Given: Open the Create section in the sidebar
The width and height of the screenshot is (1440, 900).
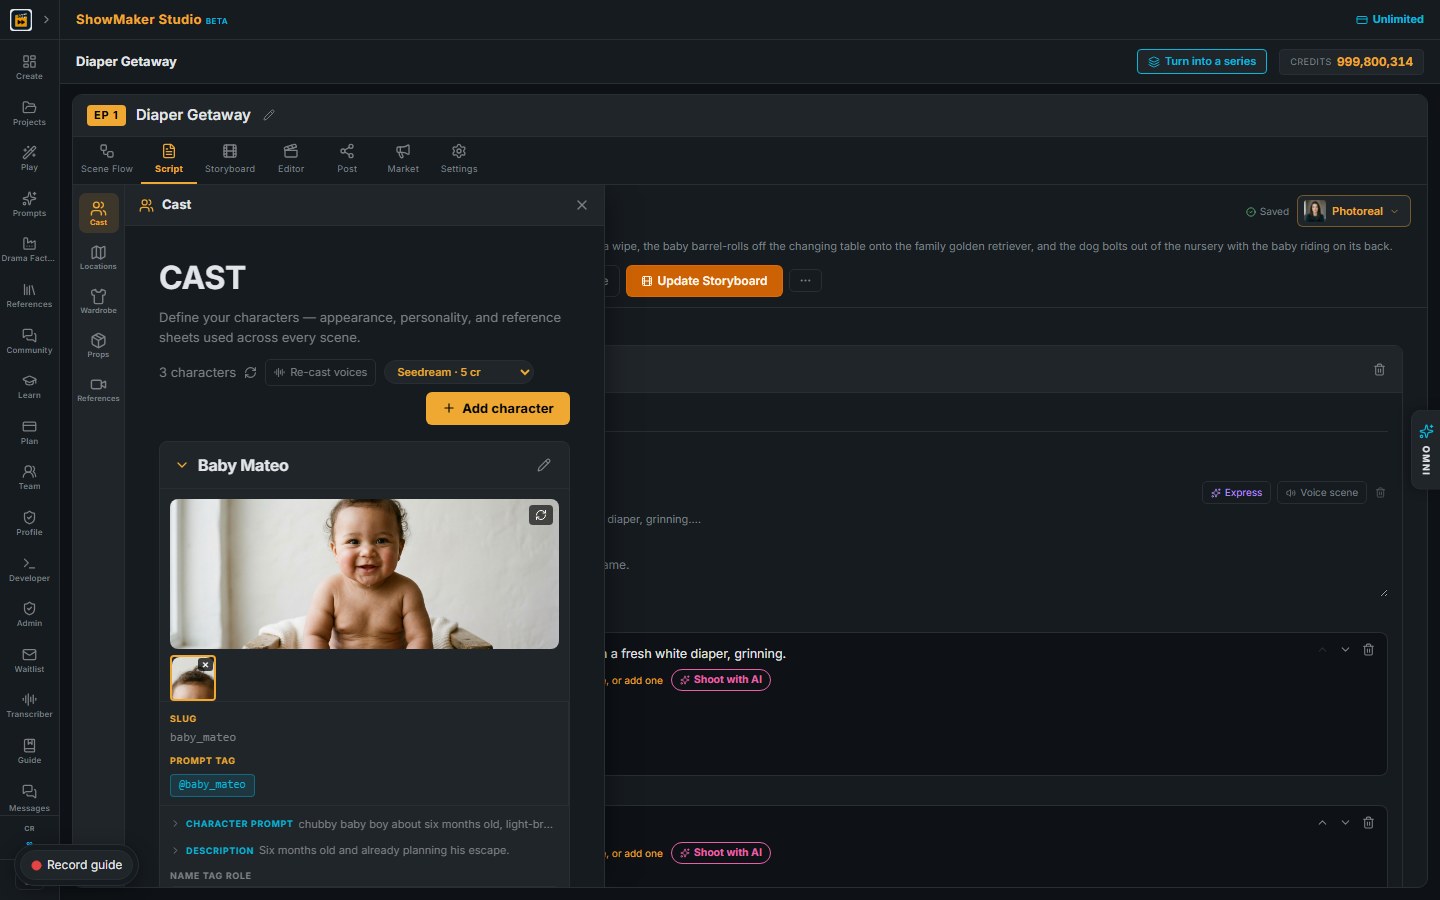Looking at the screenshot, I should pos(29,67).
